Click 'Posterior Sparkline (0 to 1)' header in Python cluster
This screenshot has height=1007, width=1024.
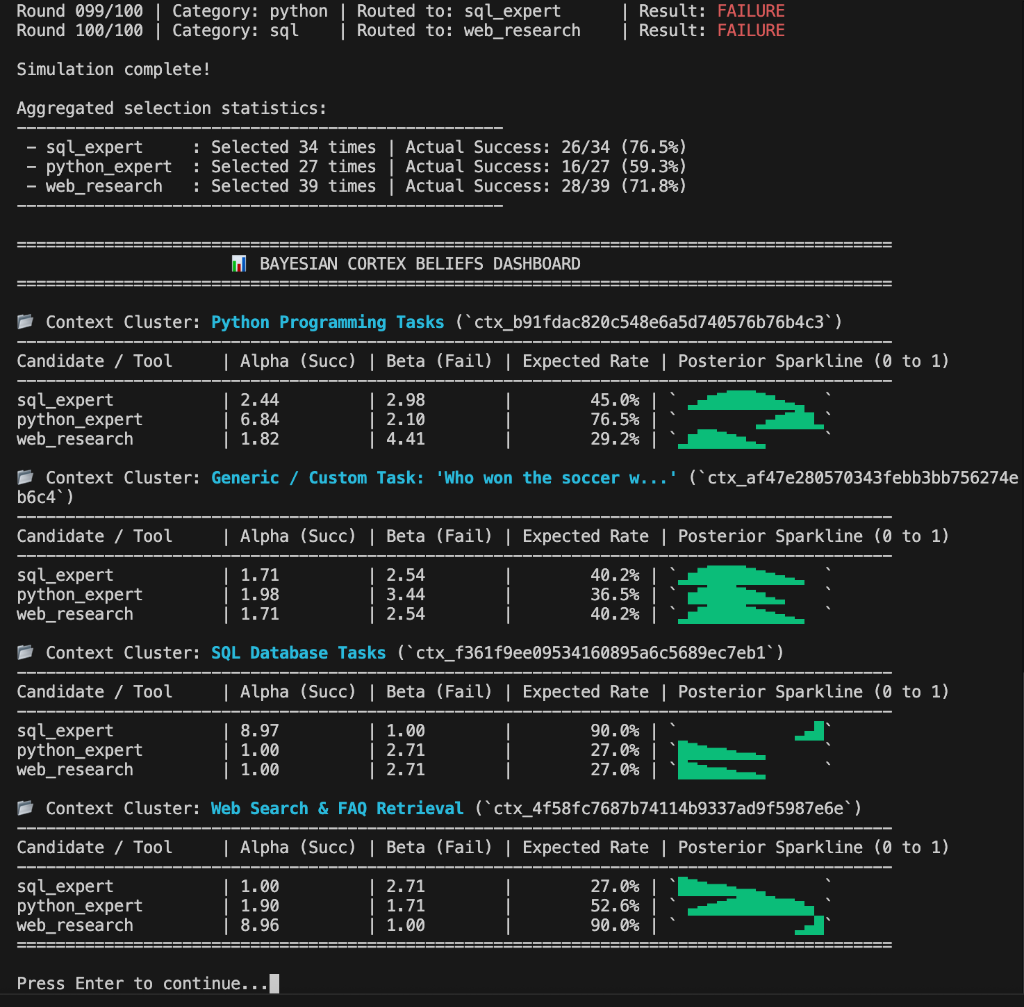(x=813, y=361)
